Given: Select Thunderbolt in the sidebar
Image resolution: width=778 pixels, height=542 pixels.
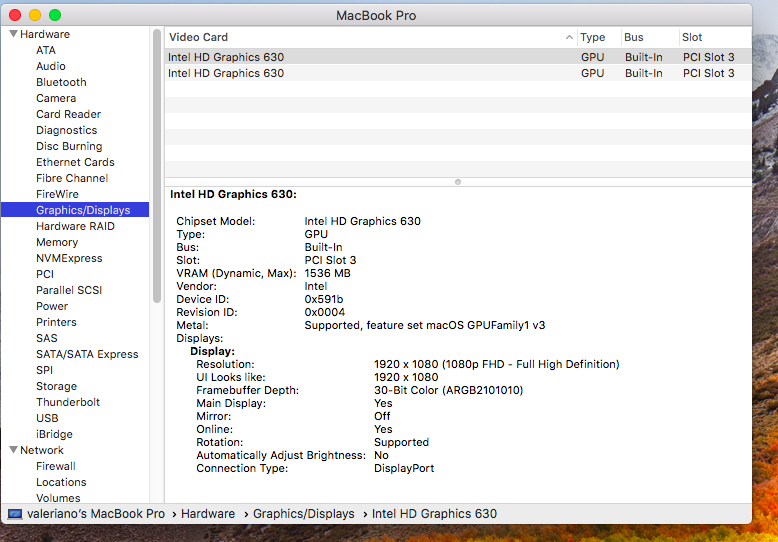Looking at the screenshot, I should (x=68, y=402).
